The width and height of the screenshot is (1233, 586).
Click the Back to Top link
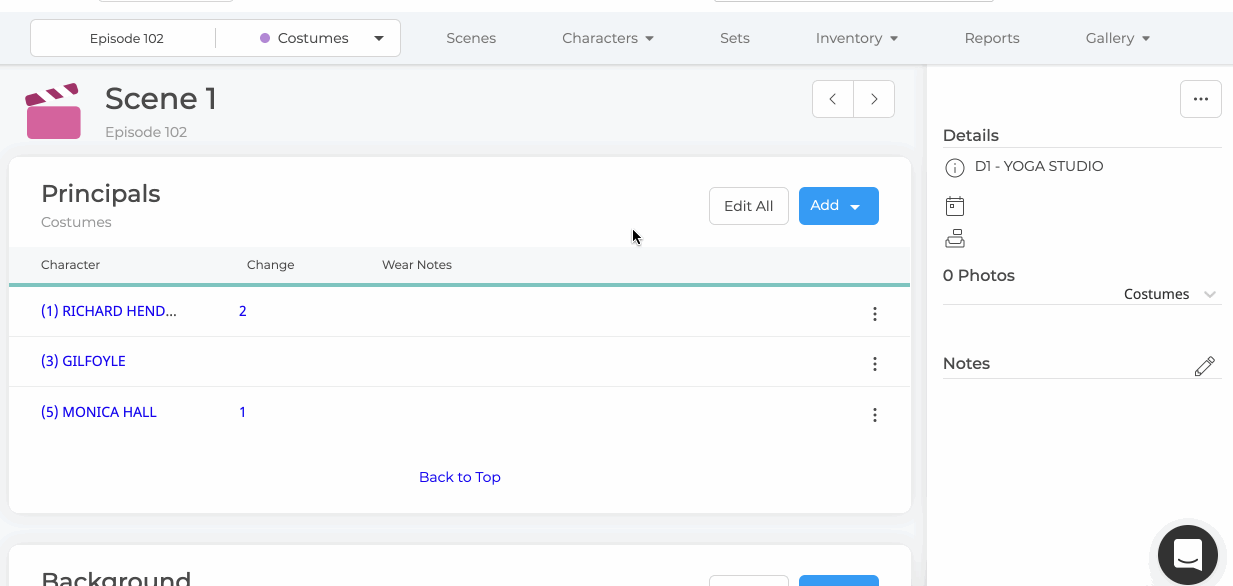coord(460,477)
